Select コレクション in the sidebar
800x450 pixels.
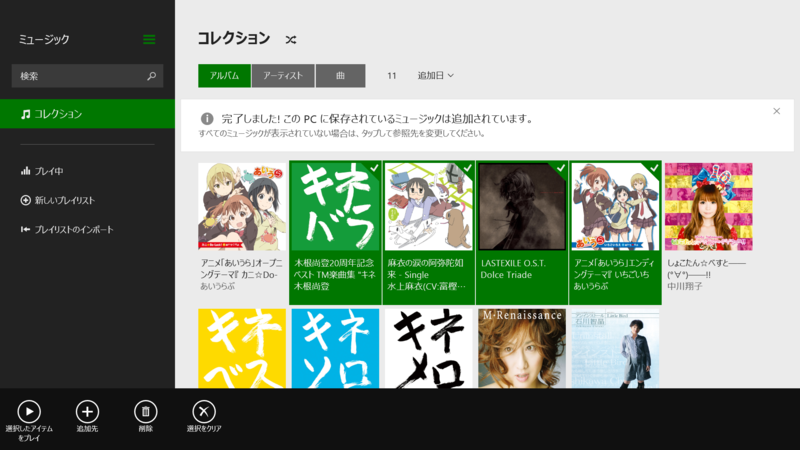click(x=87, y=114)
